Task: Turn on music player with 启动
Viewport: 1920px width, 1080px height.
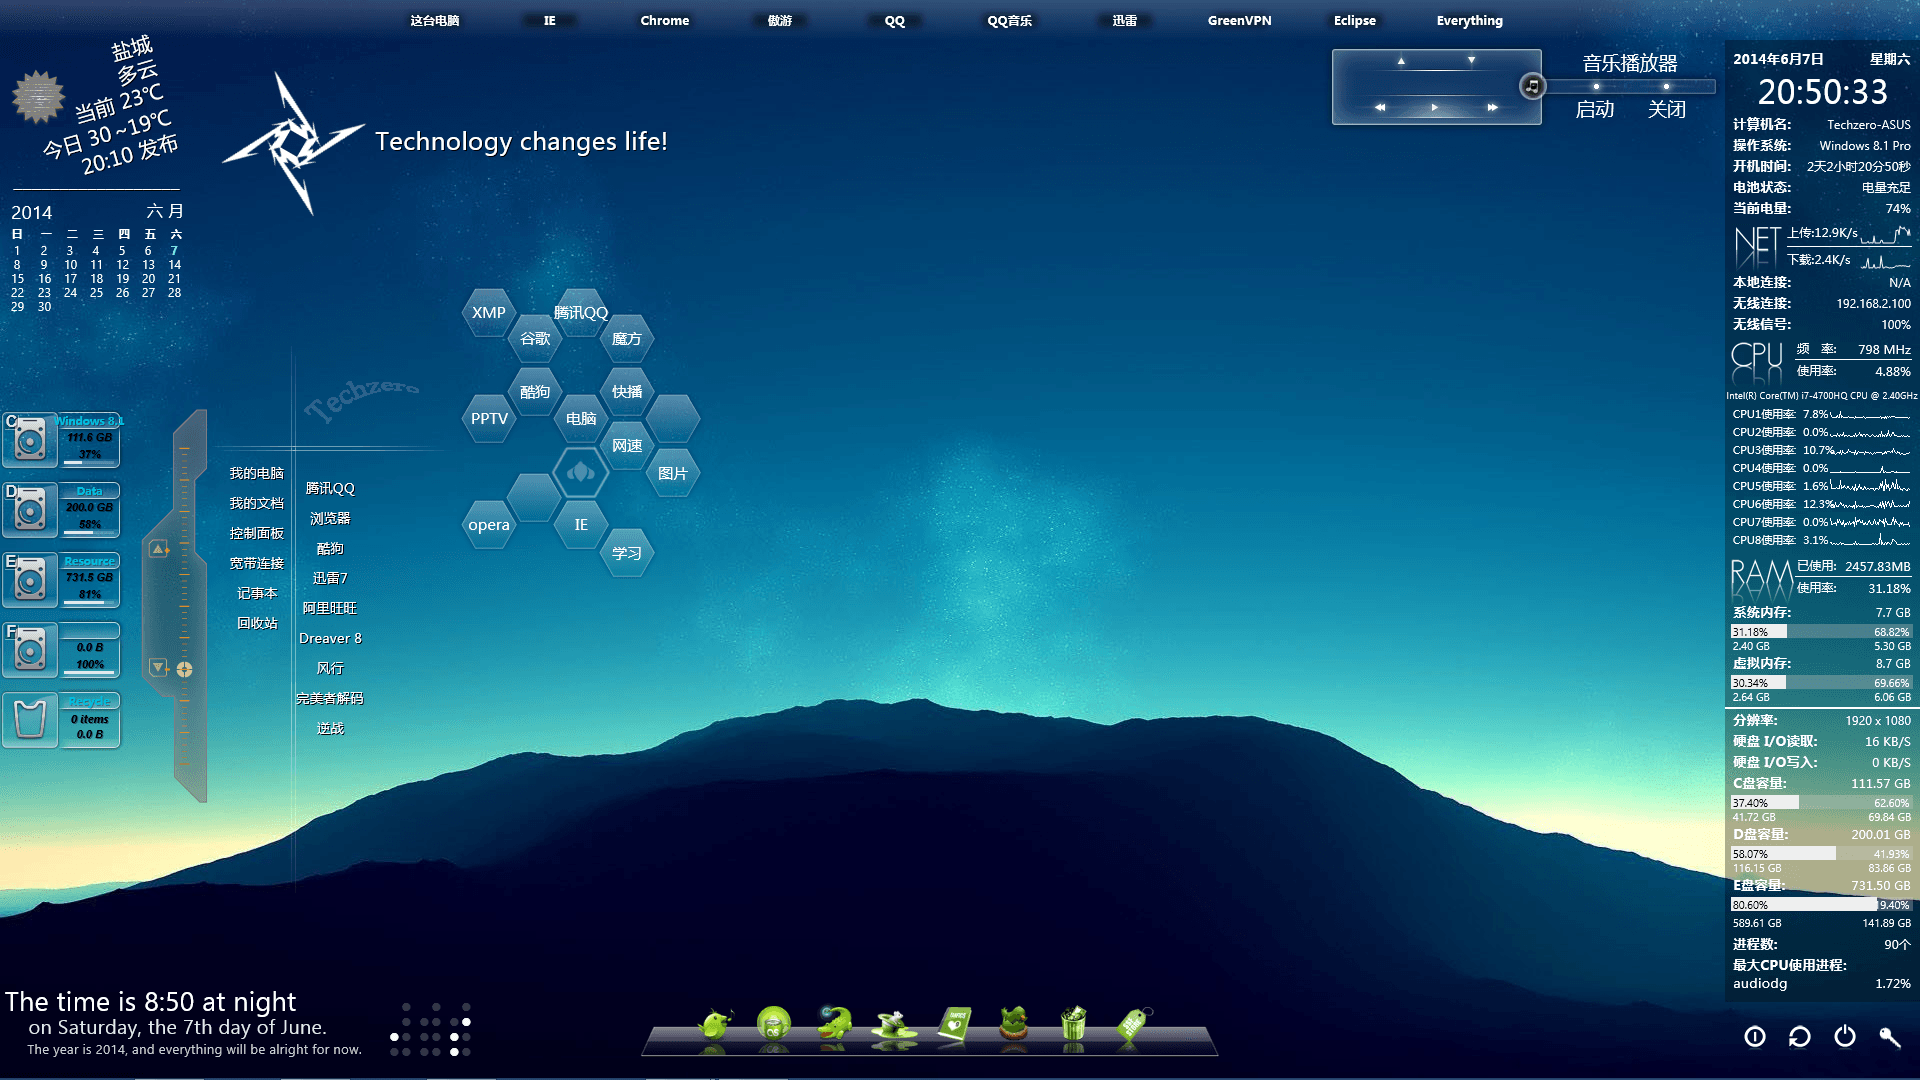Action: coord(1595,109)
